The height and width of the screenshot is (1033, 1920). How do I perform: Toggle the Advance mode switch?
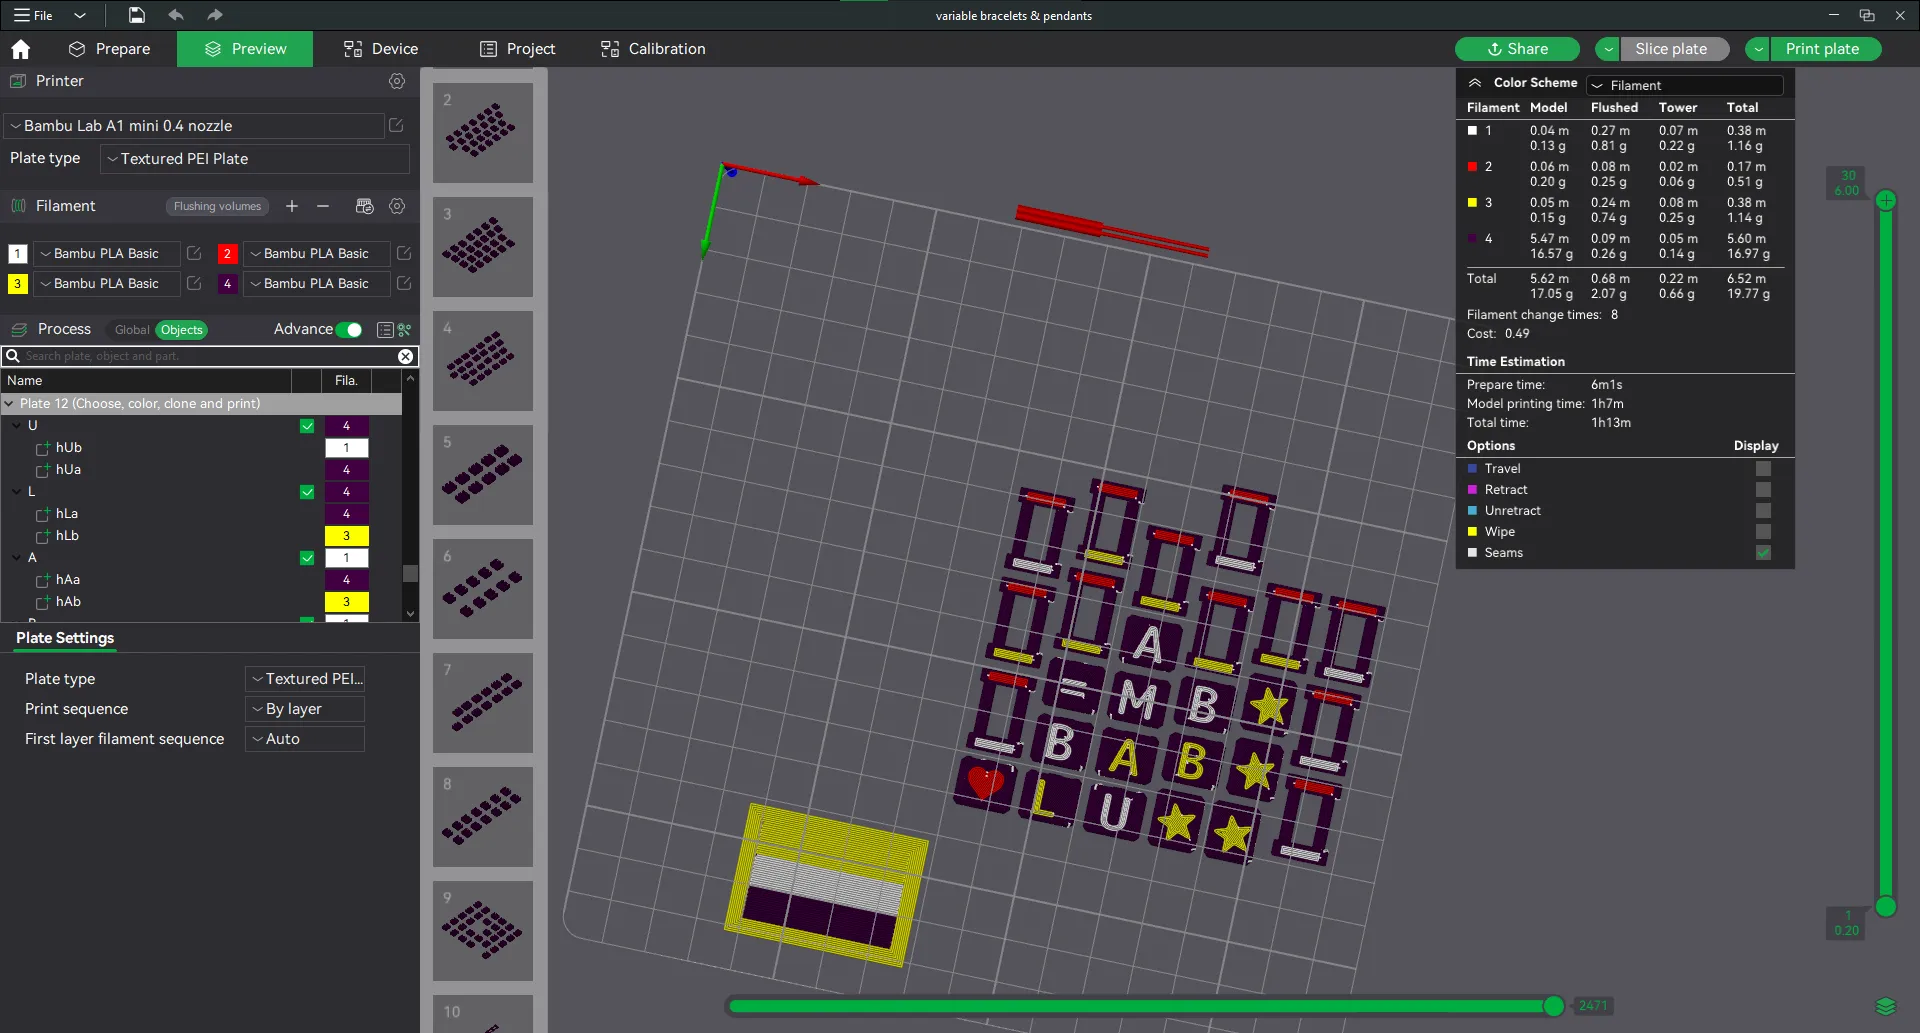[349, 330]
